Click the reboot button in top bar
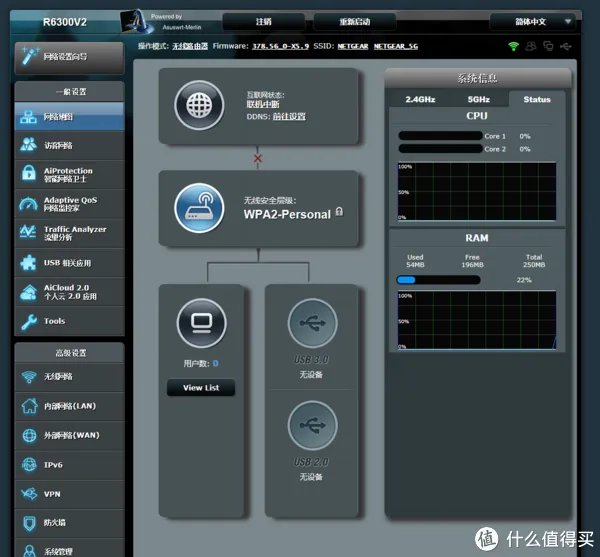Screen dimensions: 600x557 [355, 21]
